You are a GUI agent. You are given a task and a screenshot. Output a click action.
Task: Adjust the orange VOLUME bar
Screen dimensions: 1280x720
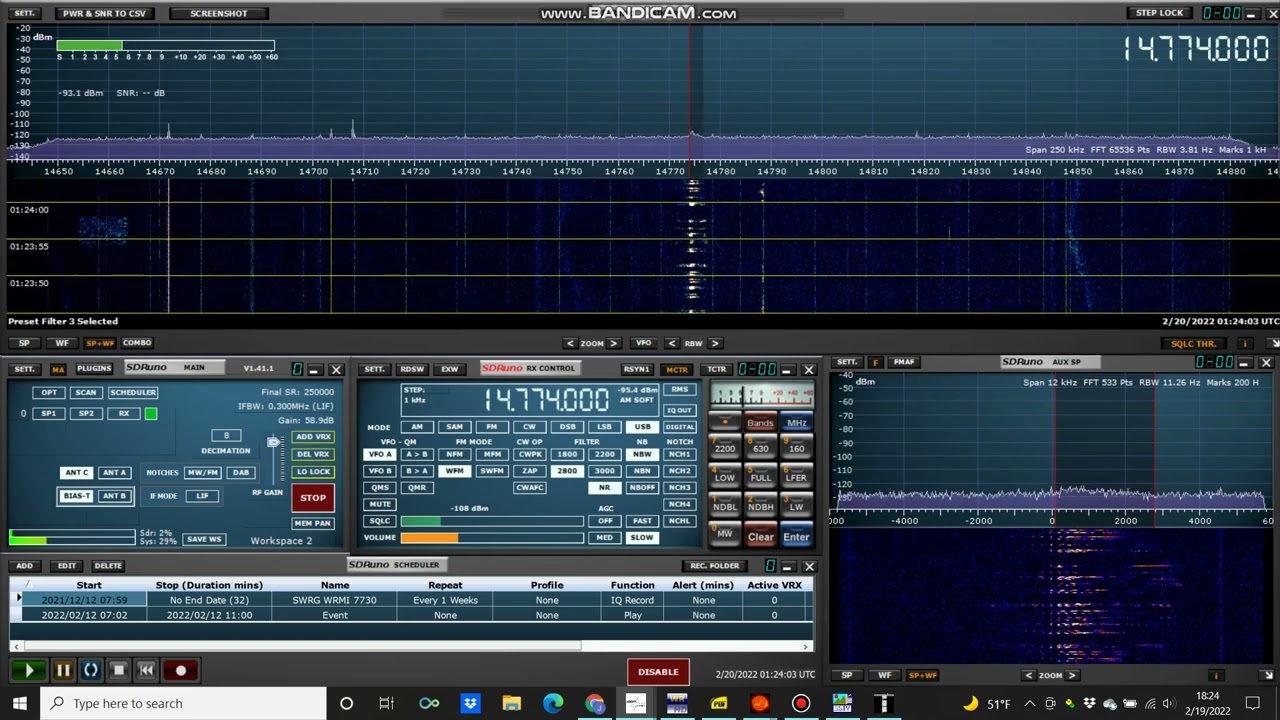[x=492, y=538]
